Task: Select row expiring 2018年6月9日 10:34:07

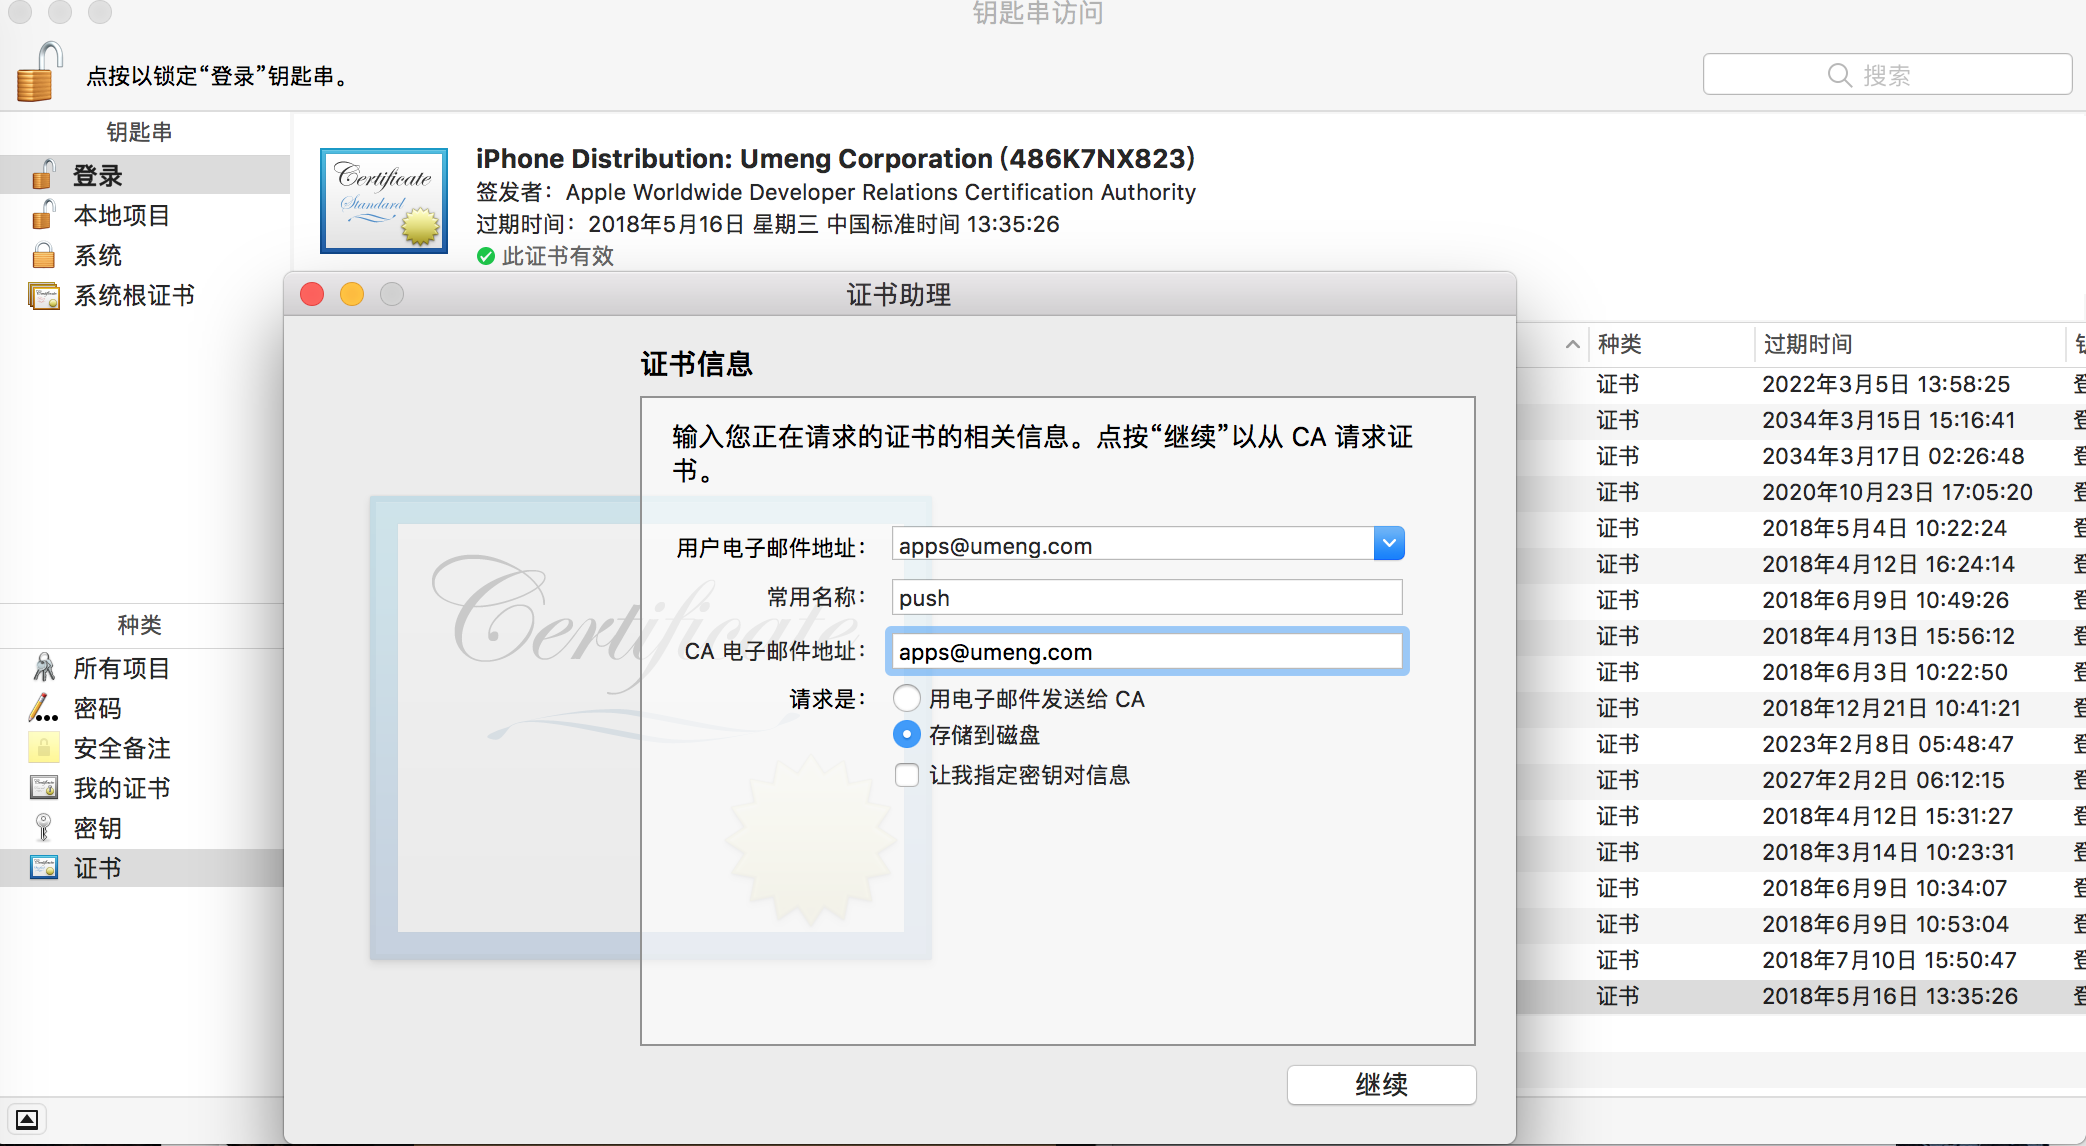Action: pyautogui.click(x=1801, y=888)
